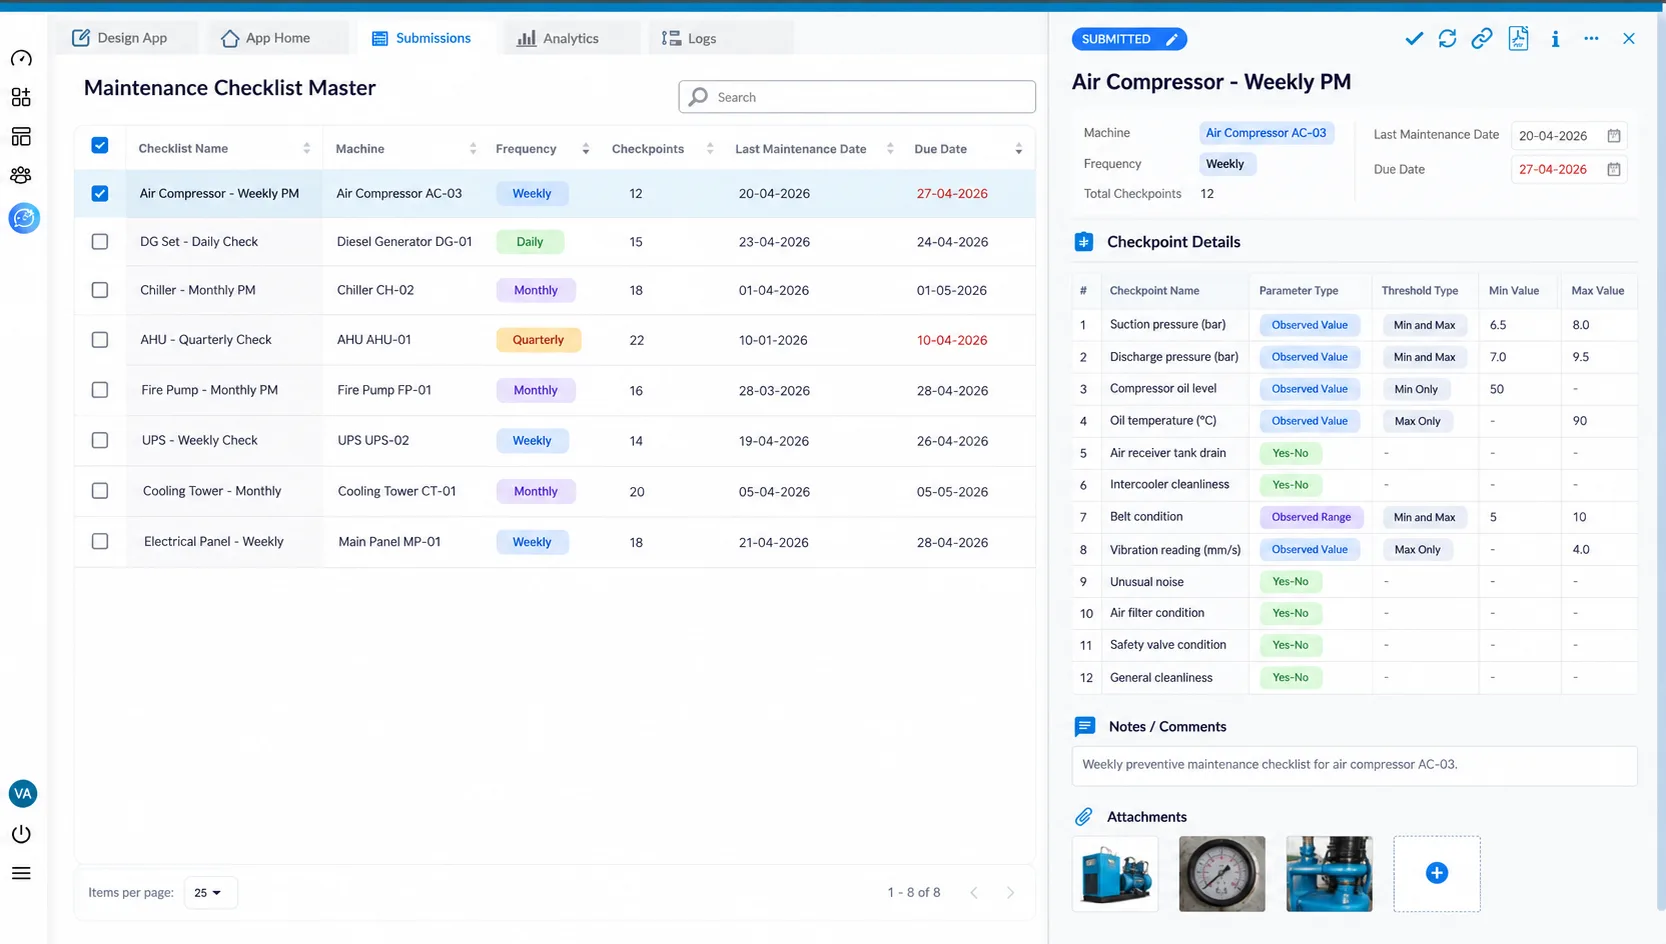Close the checklist detail panel
This screenshot has height=944, width=1666.
click(x=1629, y=39)
